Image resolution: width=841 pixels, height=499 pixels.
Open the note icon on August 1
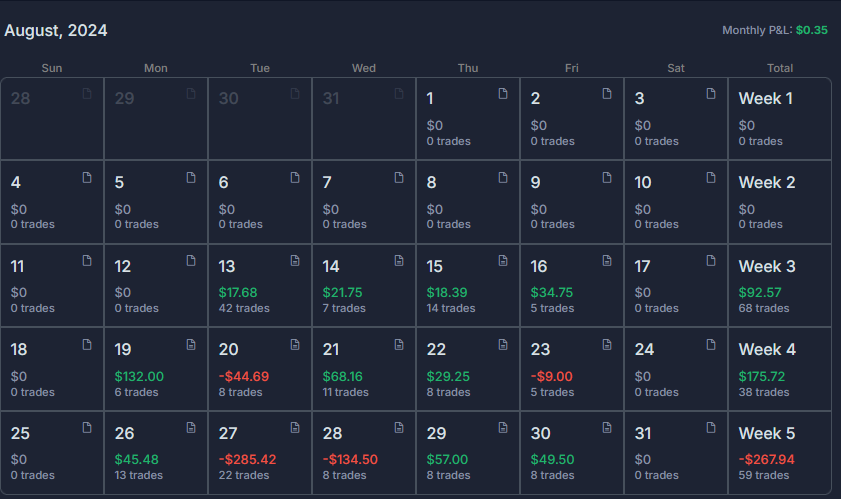[x=503, y=93]
